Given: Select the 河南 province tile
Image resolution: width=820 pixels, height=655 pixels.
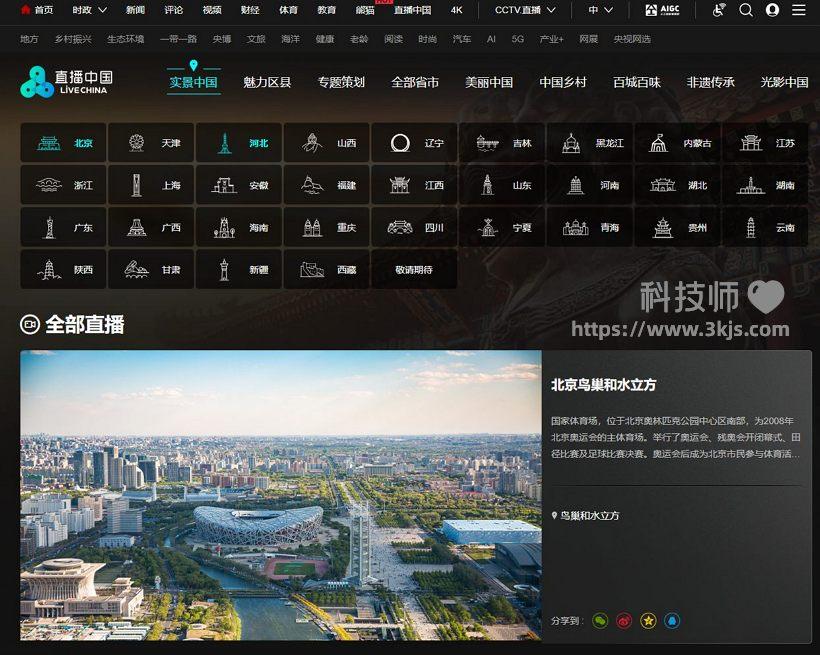Looking at the screenshot, I should 590,185.
